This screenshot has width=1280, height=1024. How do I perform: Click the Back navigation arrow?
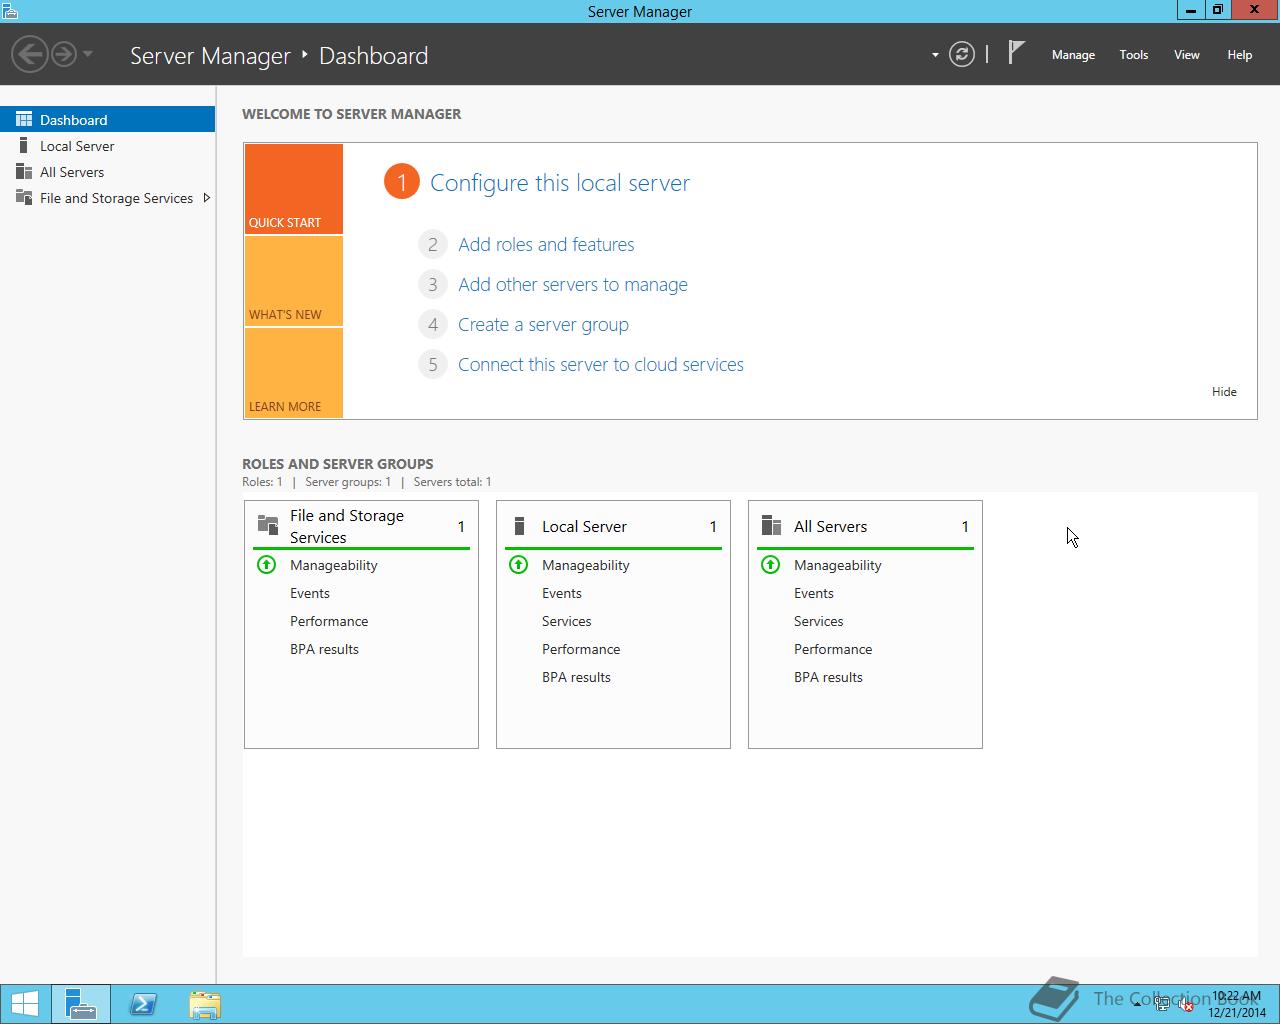[30, 54]
